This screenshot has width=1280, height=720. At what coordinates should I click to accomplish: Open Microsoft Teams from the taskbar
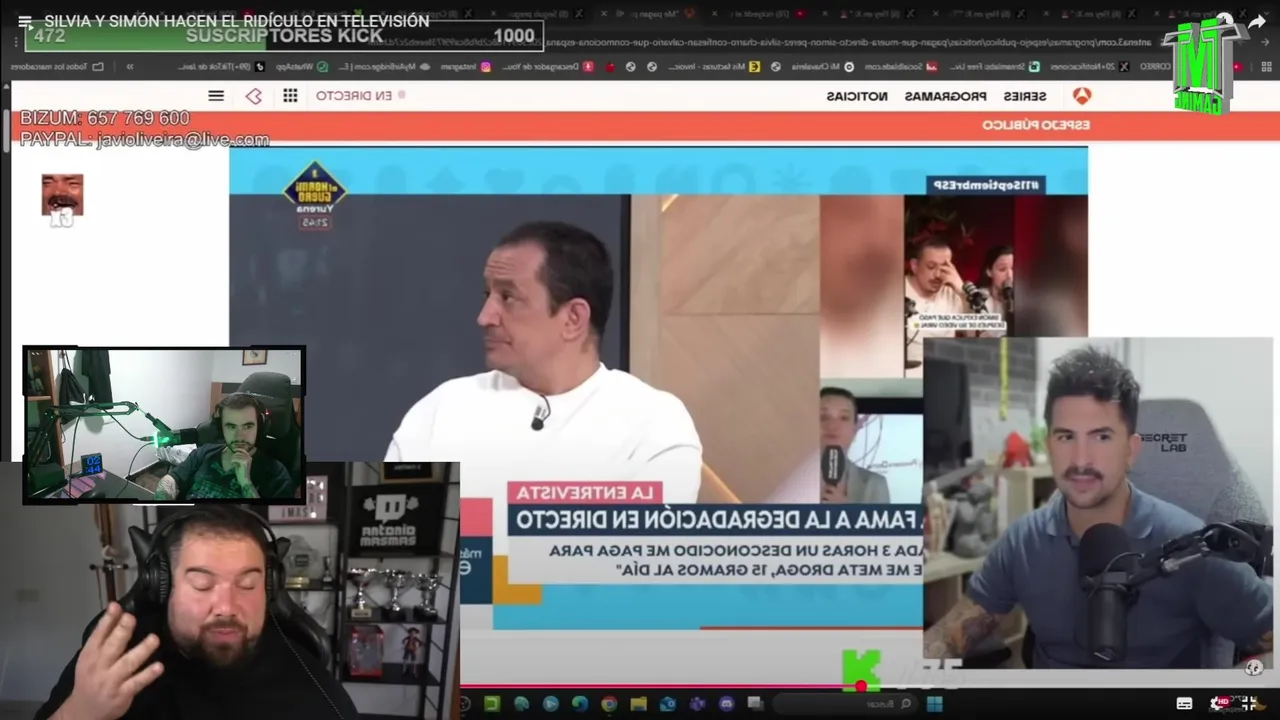(x=698, y=704)
